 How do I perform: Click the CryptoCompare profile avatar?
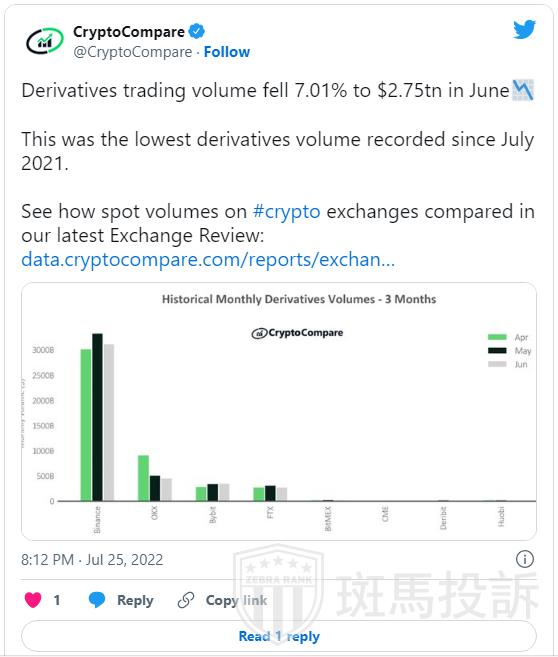click(45, 41)
